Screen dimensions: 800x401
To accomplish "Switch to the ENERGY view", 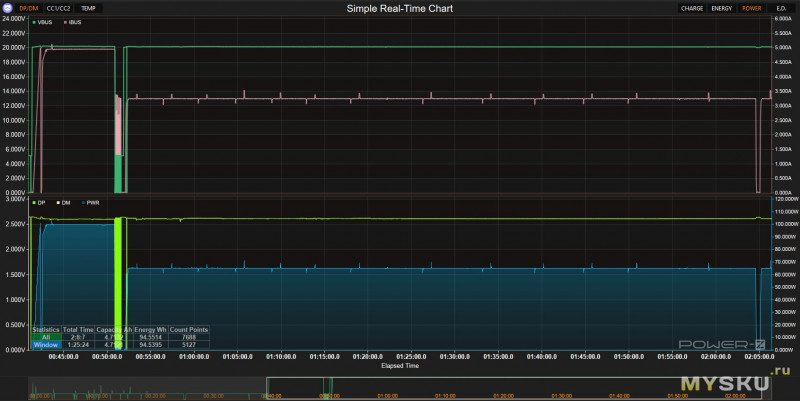I will click(722, 8).
